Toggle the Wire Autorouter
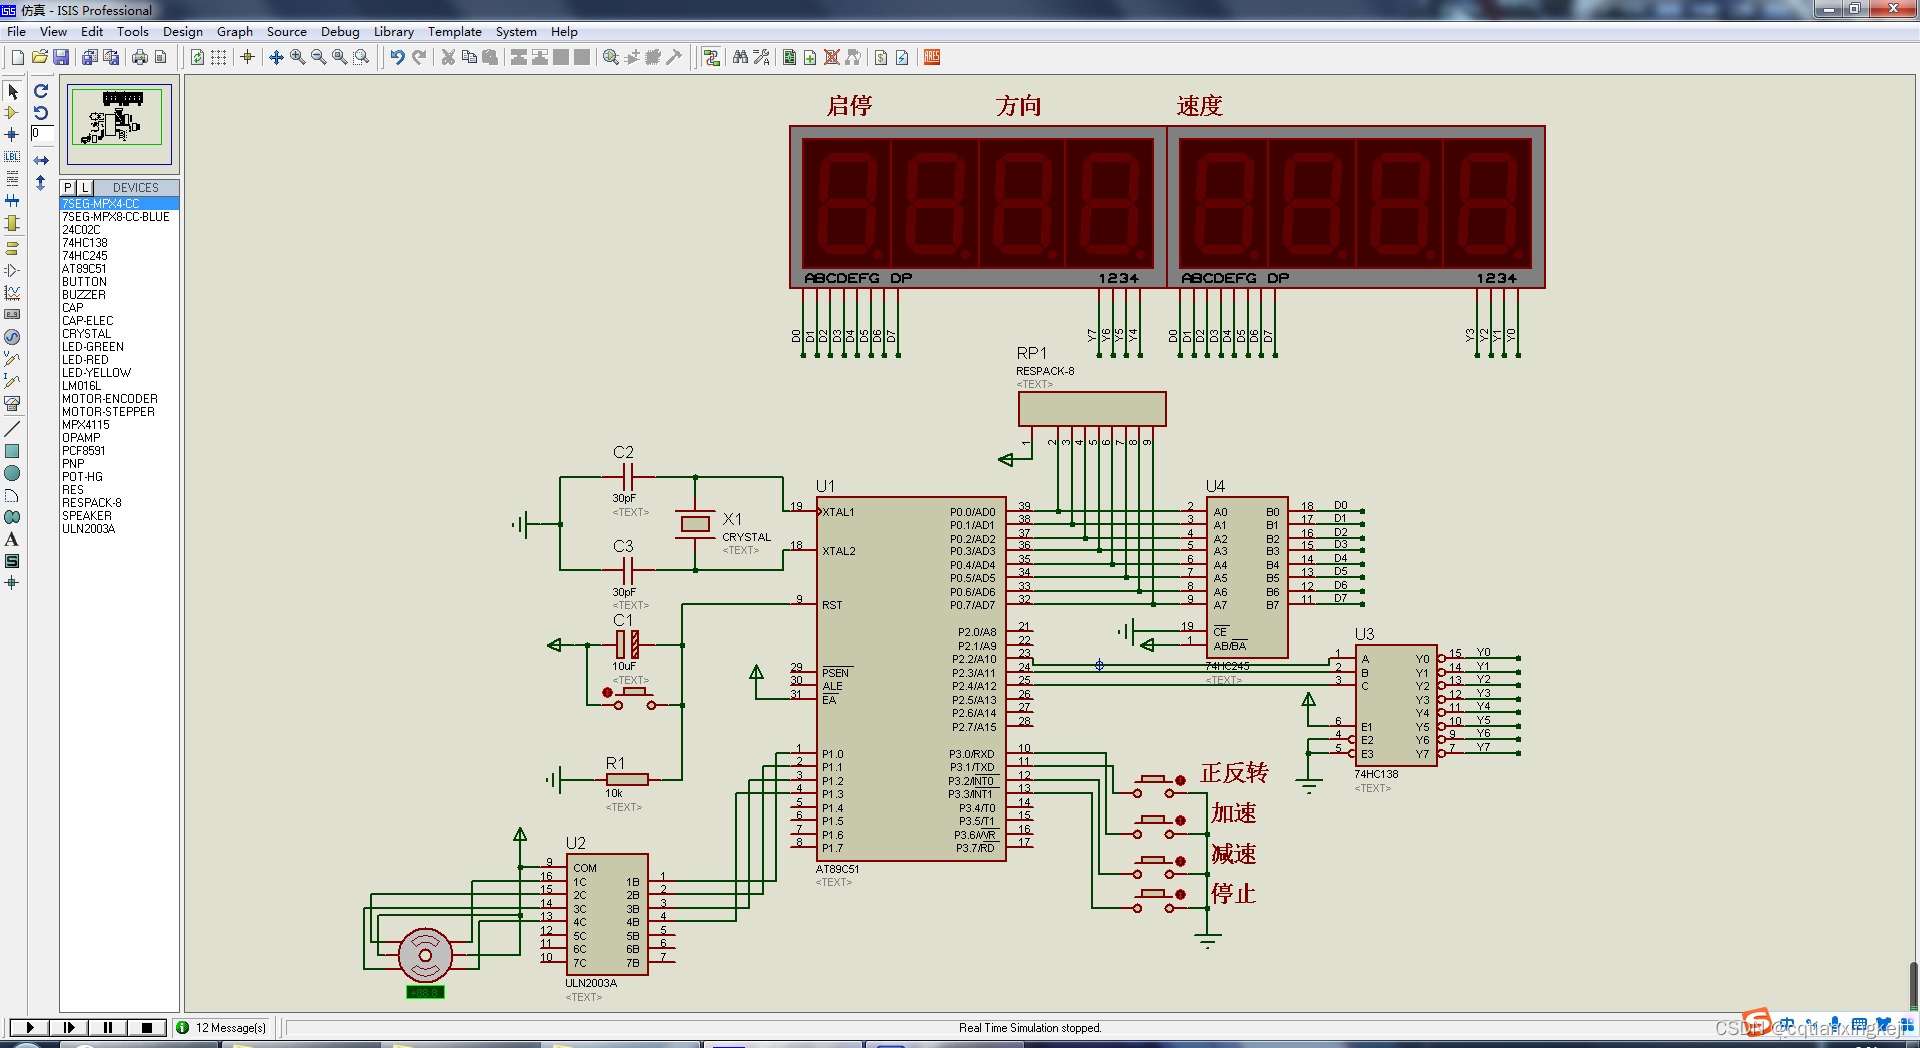 711,57
